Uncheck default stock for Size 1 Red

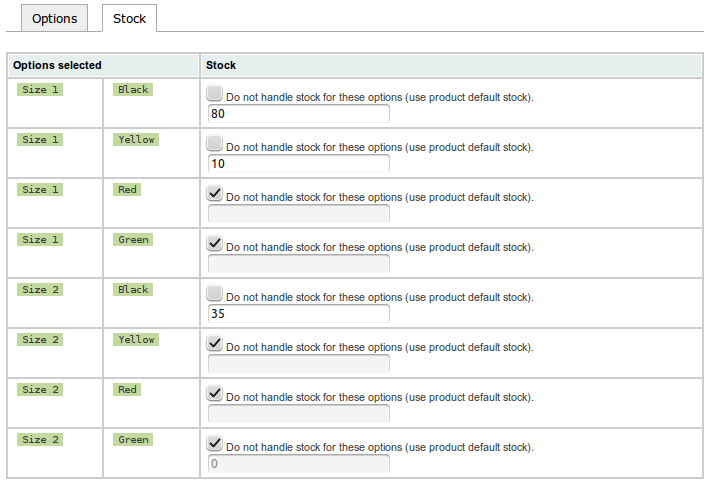(214, 193)
